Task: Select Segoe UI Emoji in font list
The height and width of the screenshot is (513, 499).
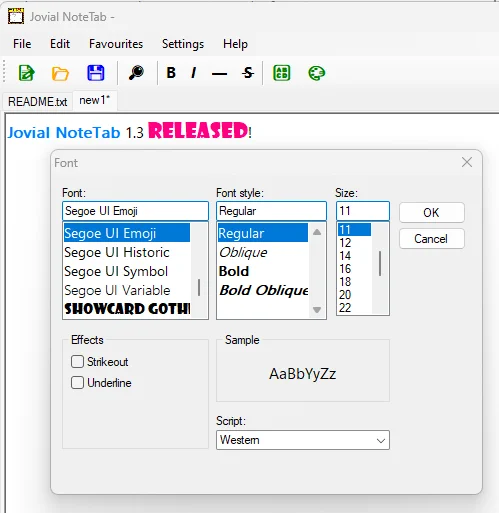Action: pos(127,233)
